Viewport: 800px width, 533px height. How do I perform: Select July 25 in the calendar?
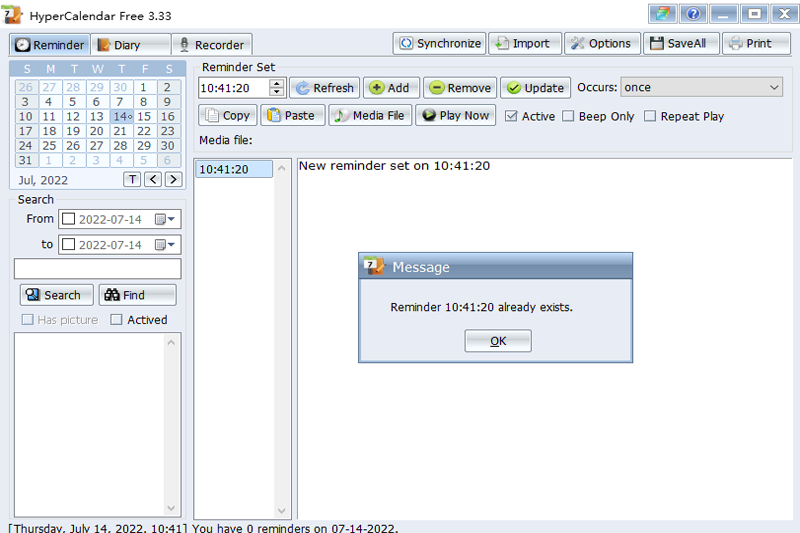point(49,146)
